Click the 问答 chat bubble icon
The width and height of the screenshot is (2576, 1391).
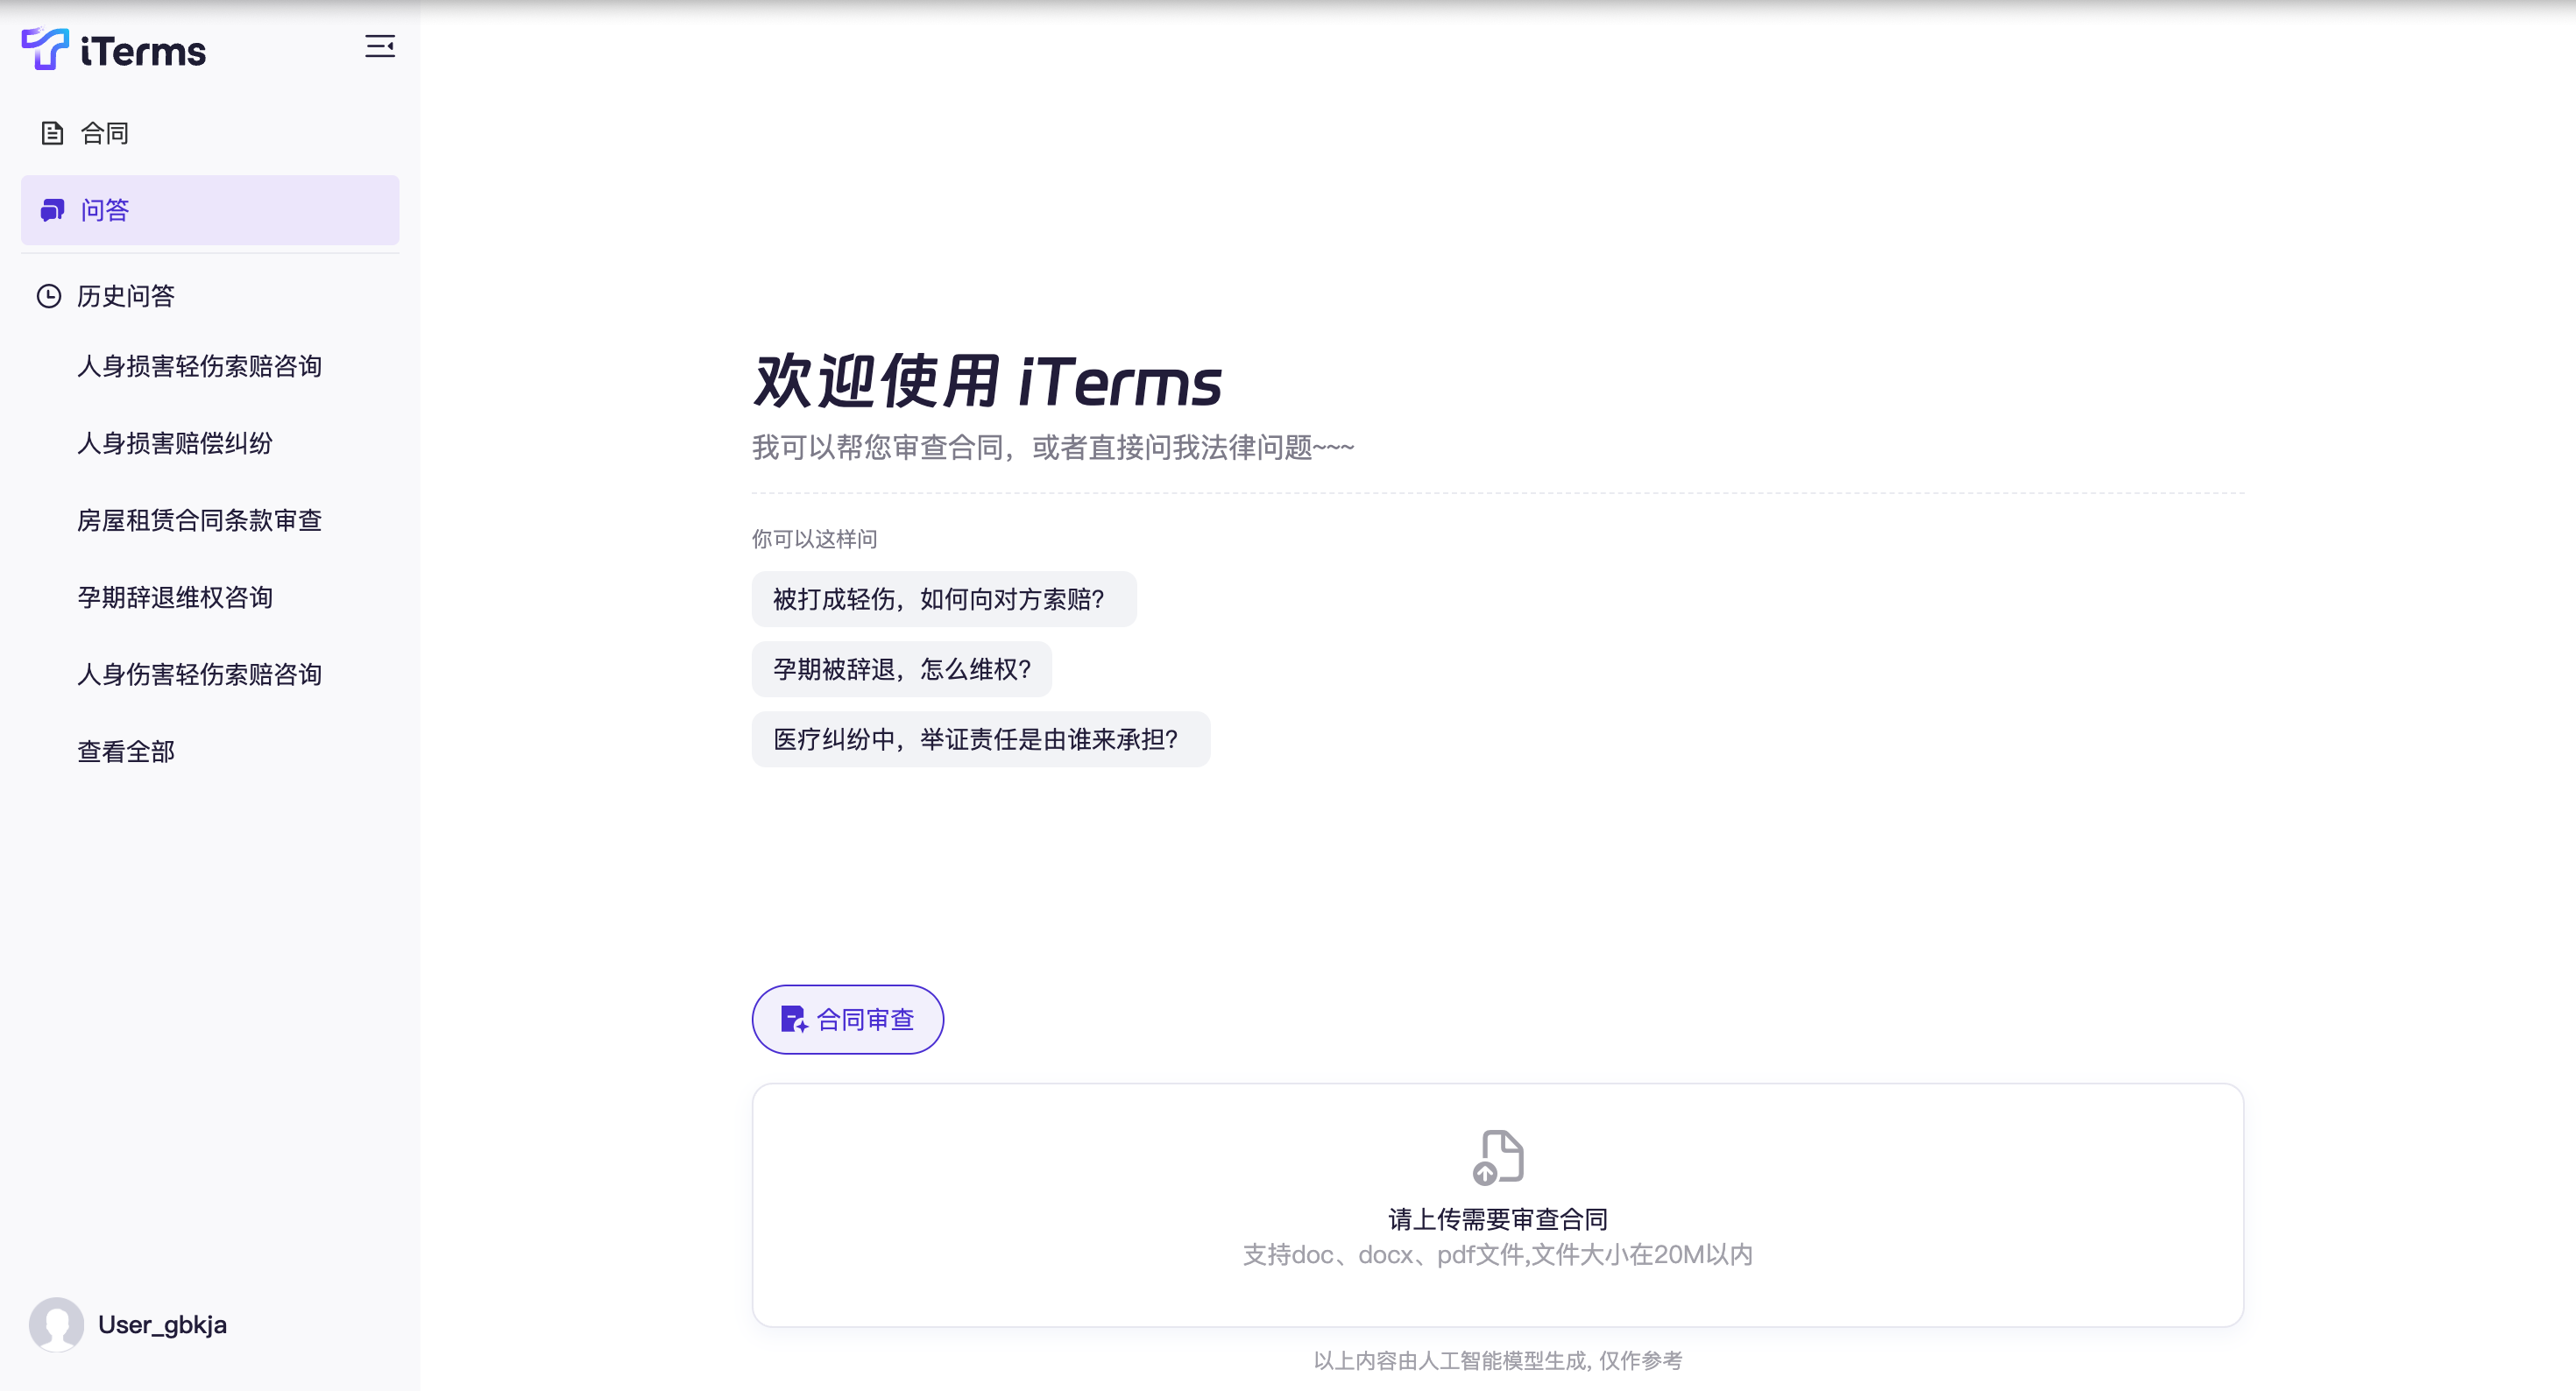(x=52, y=210)
